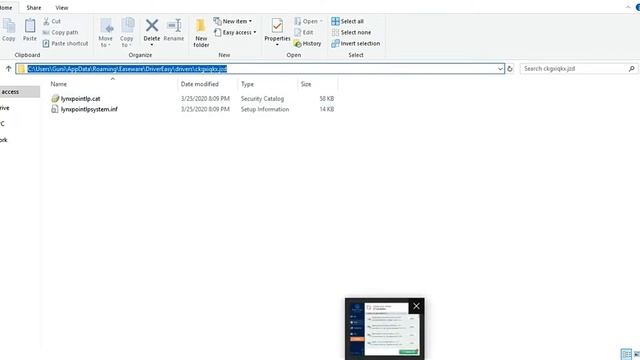The image size is (640, 360).
Task: Click the Cut scissors command
Action: pos(52,21)
